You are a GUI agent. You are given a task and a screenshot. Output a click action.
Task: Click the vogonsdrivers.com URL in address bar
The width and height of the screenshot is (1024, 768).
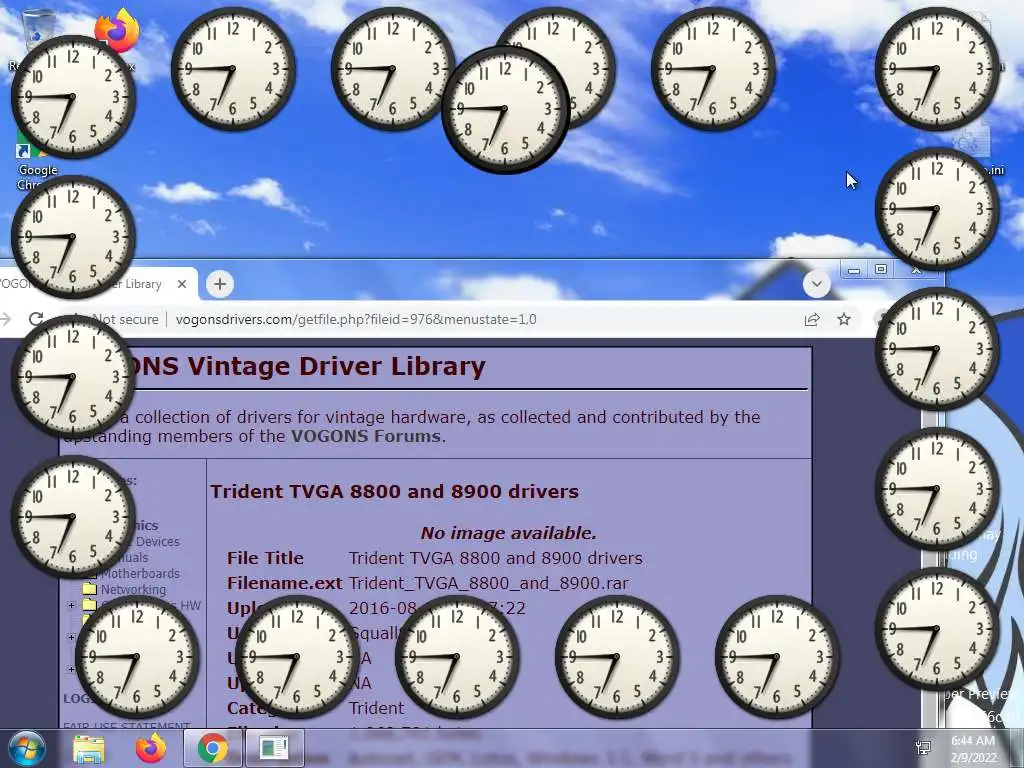356,319
